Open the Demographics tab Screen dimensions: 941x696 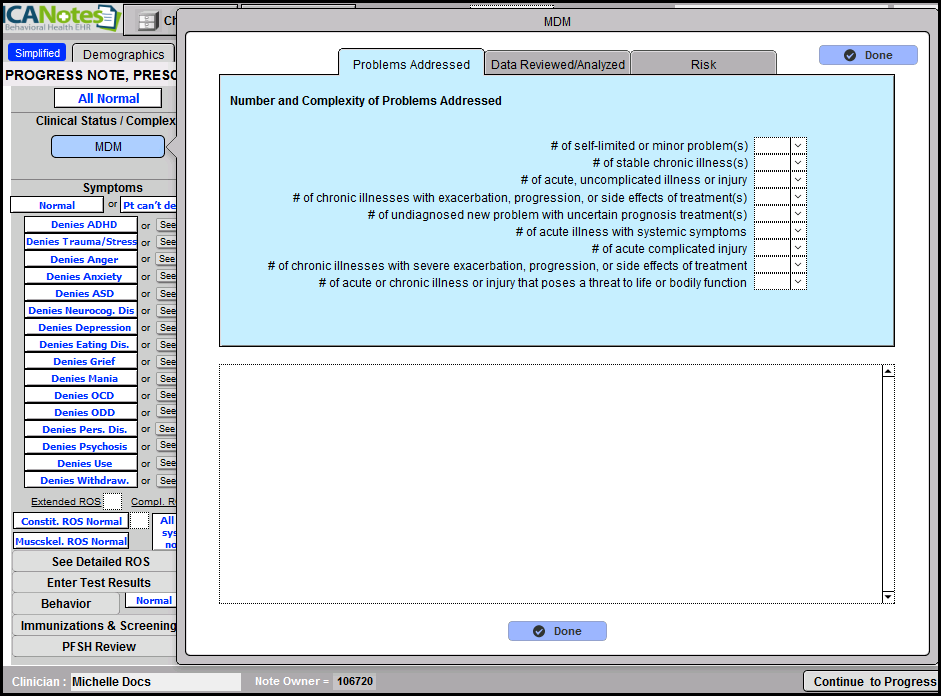tap(124, 54)
